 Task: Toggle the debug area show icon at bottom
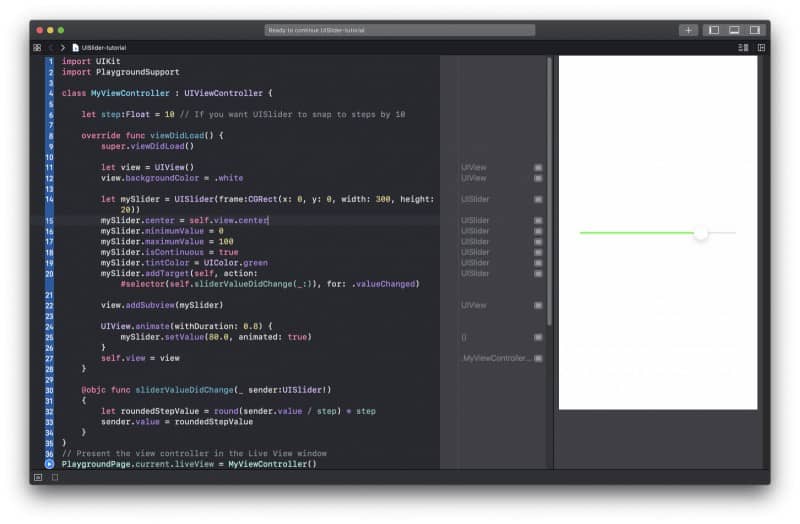click(38, 477)
